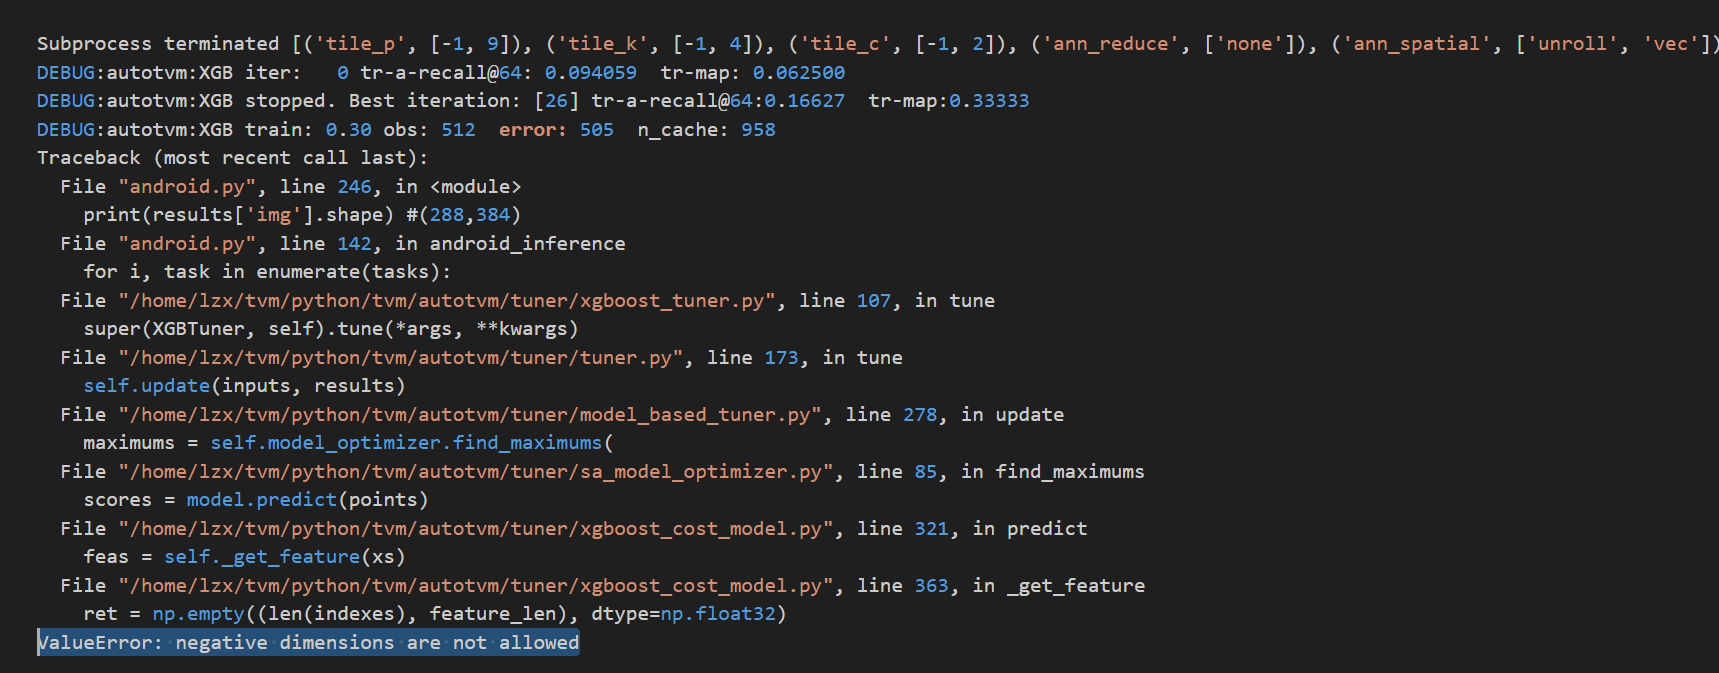Screen dimensions: 1719x673
Task: Click the self.update(inputs, results) code line
Action: tap(244, 386)
